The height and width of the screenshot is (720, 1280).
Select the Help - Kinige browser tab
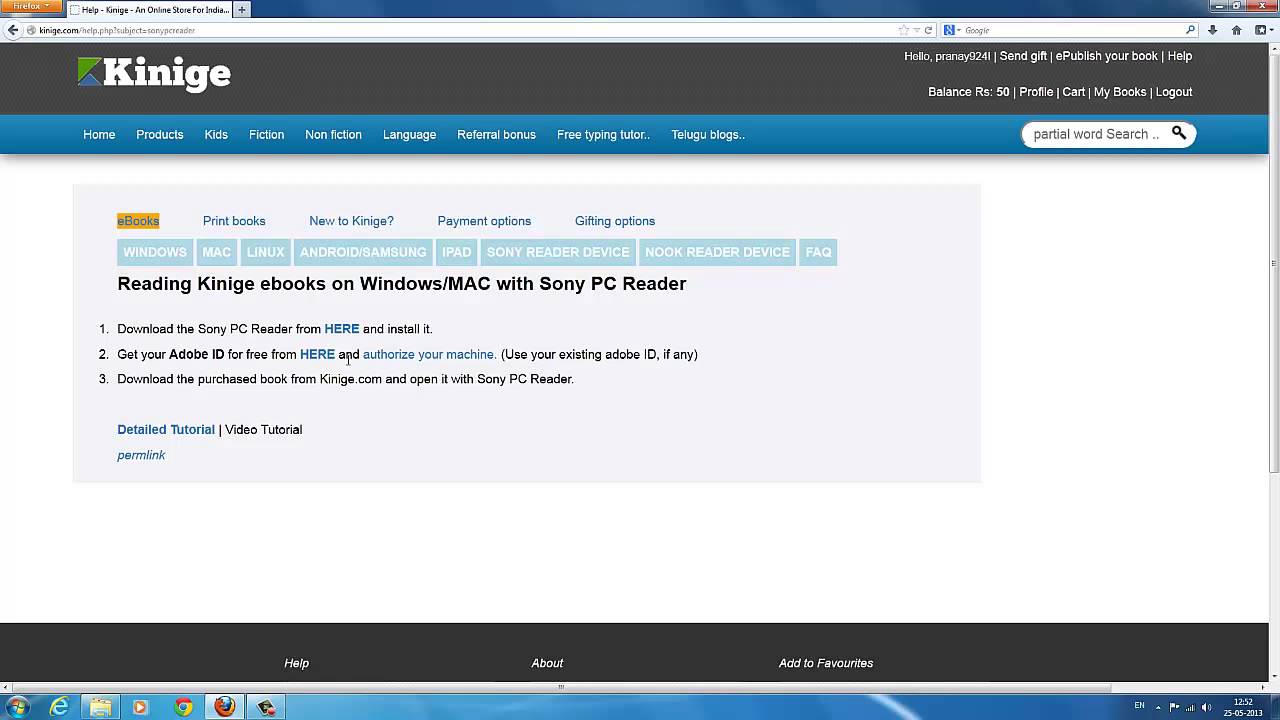click(x=150, y=10)
